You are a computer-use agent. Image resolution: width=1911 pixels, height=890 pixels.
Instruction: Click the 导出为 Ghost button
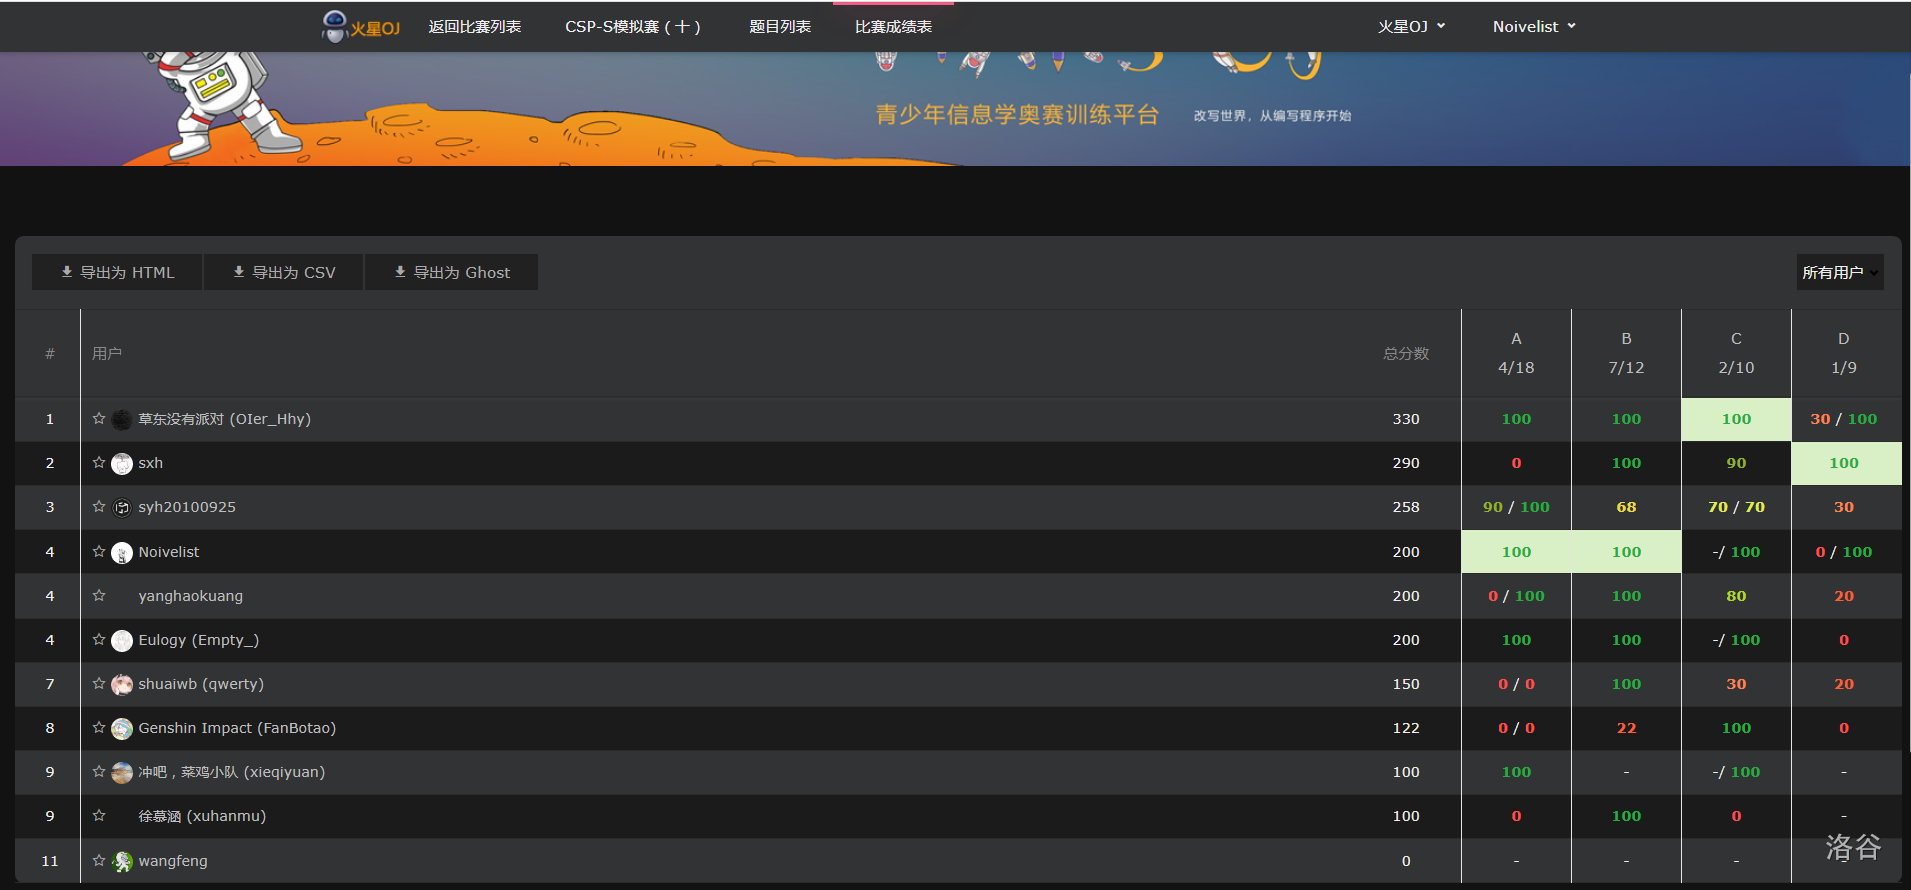452,273
